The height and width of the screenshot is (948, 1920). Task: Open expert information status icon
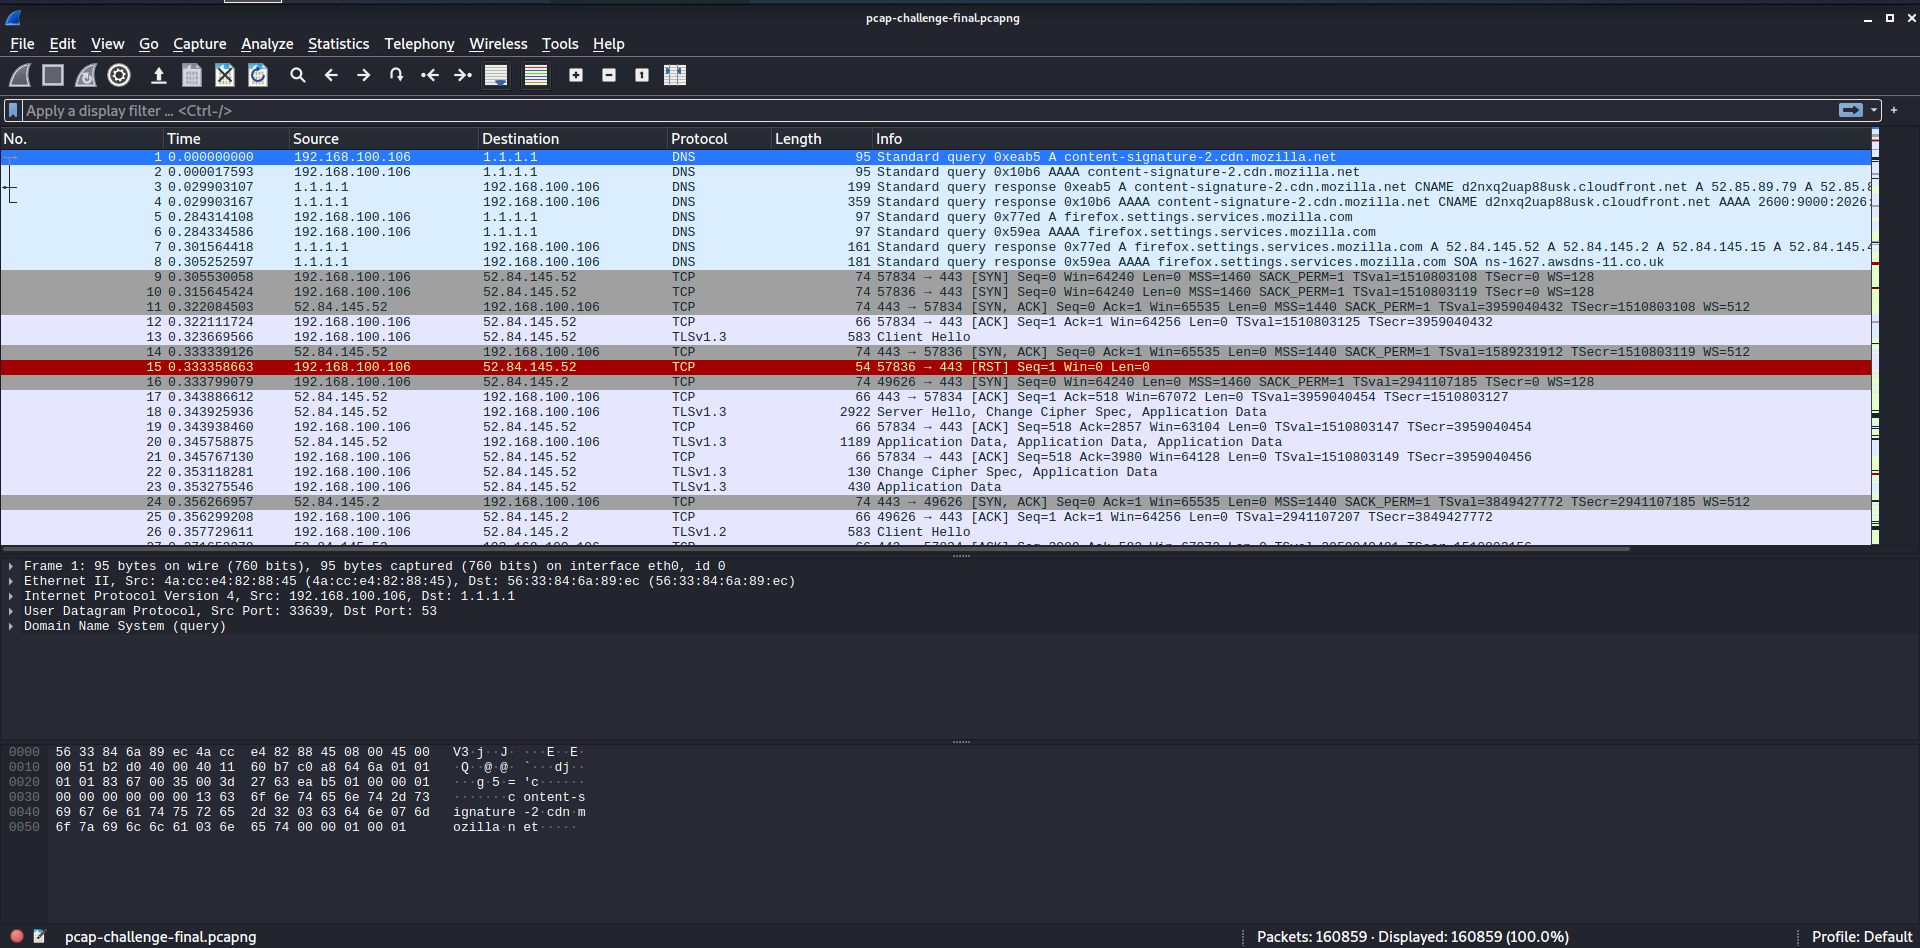point(17,937)
